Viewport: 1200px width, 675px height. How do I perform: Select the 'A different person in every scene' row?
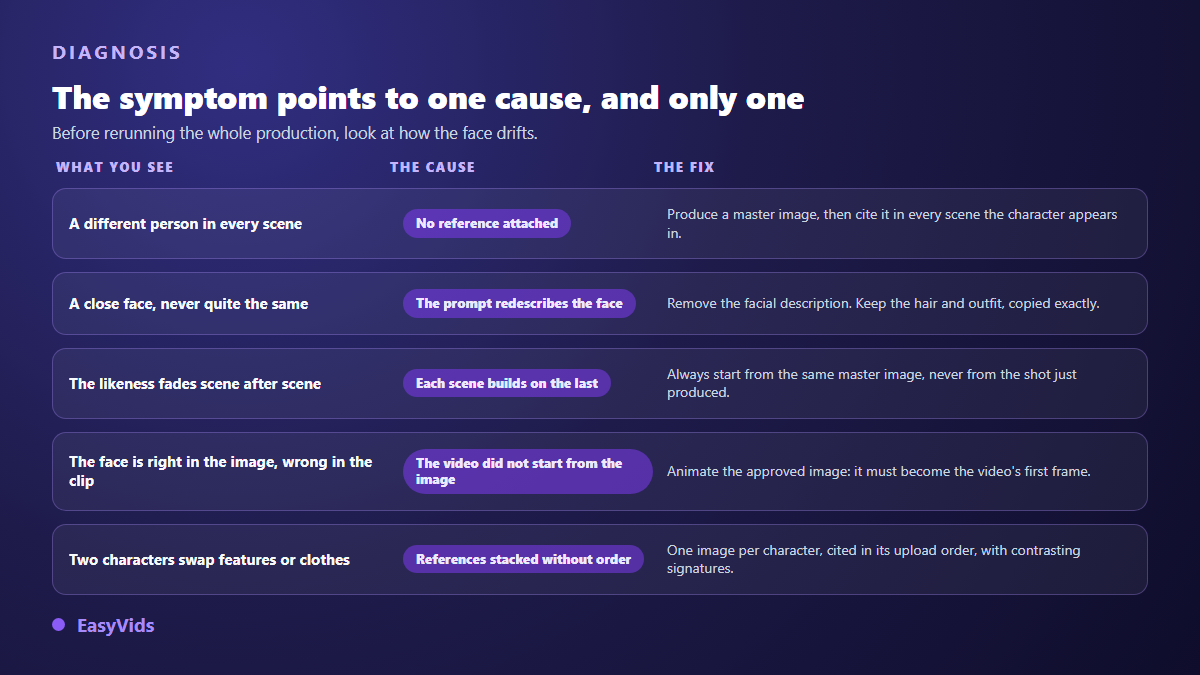click(600, 224)
